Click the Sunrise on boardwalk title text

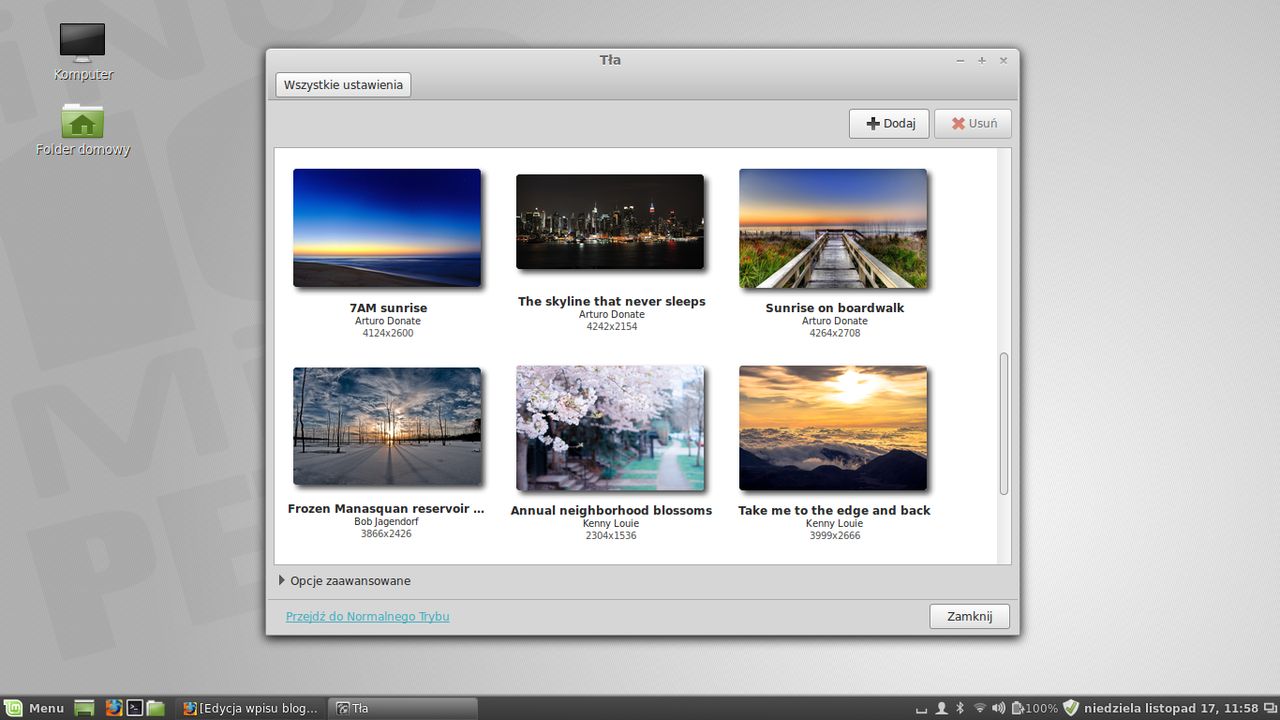point(834,308)
